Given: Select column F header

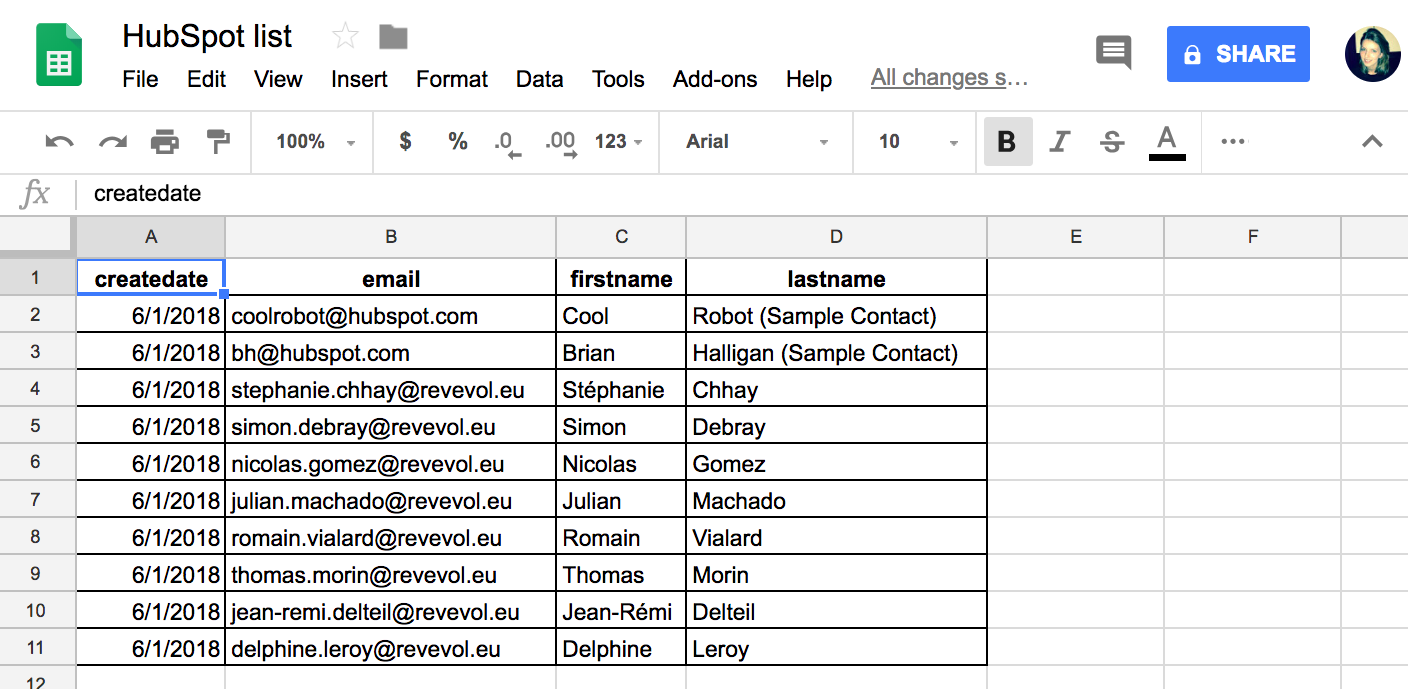Looking at the screenshot, I should tap(1253, 237).
